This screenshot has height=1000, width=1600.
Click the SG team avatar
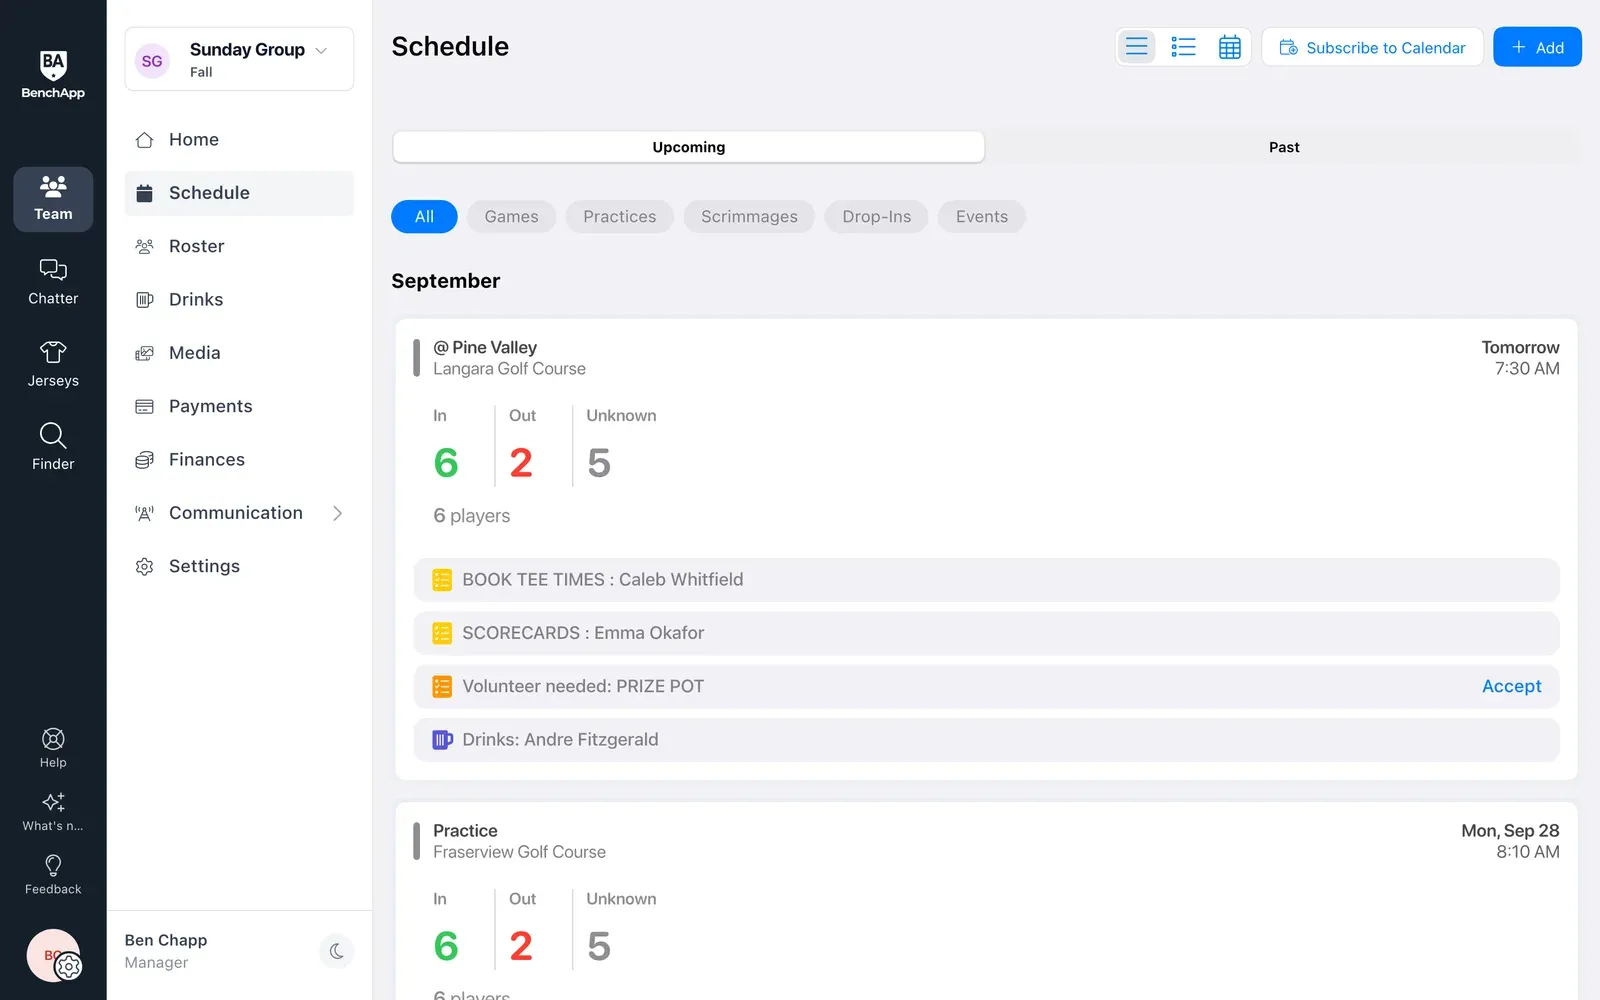(x=152, y=61)
